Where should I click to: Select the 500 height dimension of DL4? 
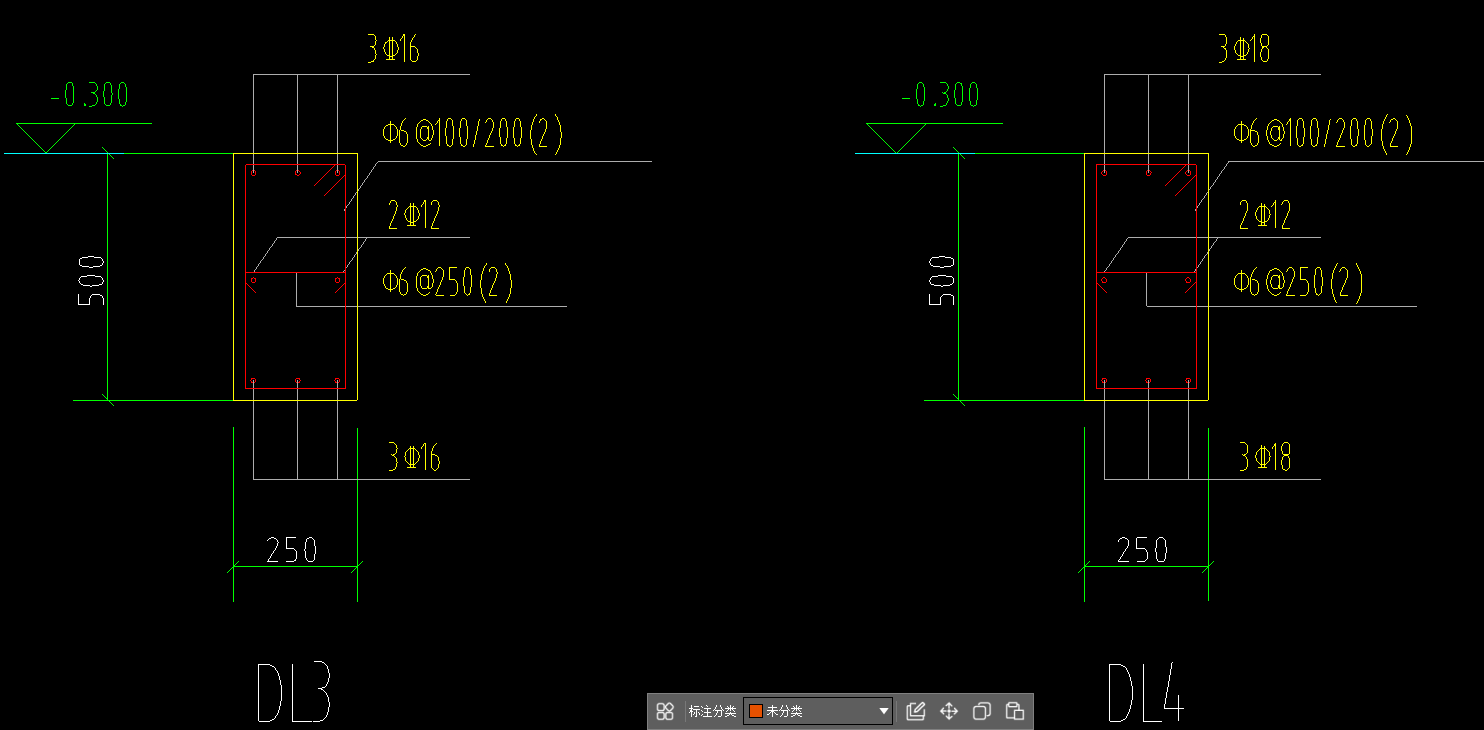(x=942, y=280)
